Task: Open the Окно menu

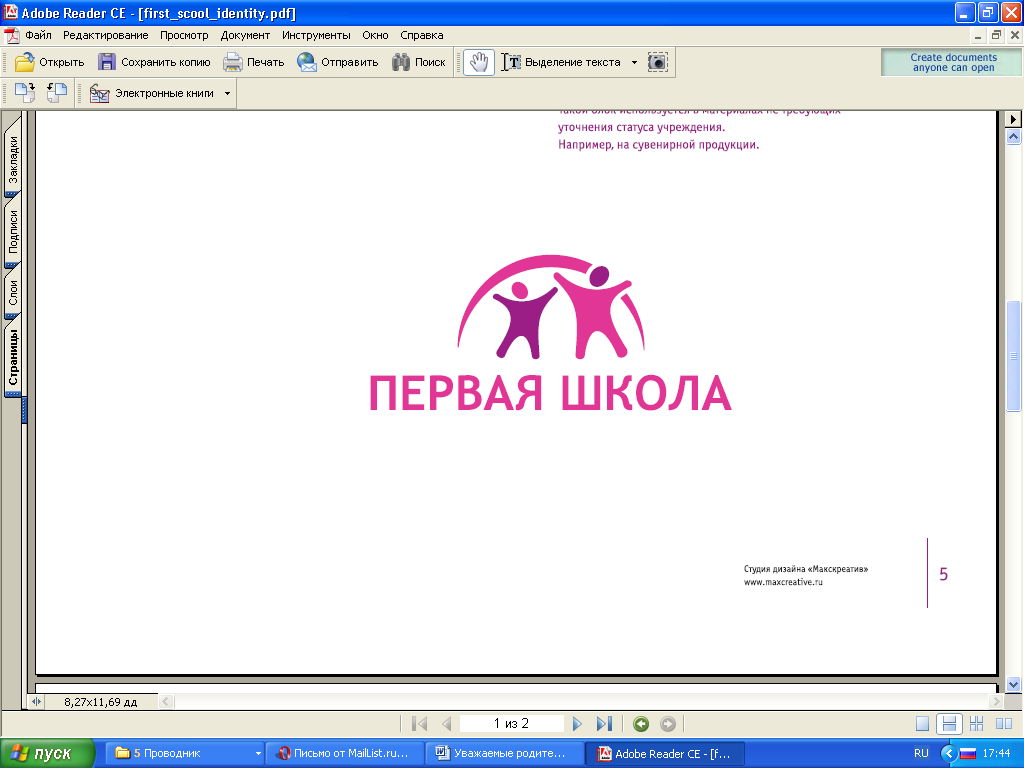Action: [x=376, y=35]
